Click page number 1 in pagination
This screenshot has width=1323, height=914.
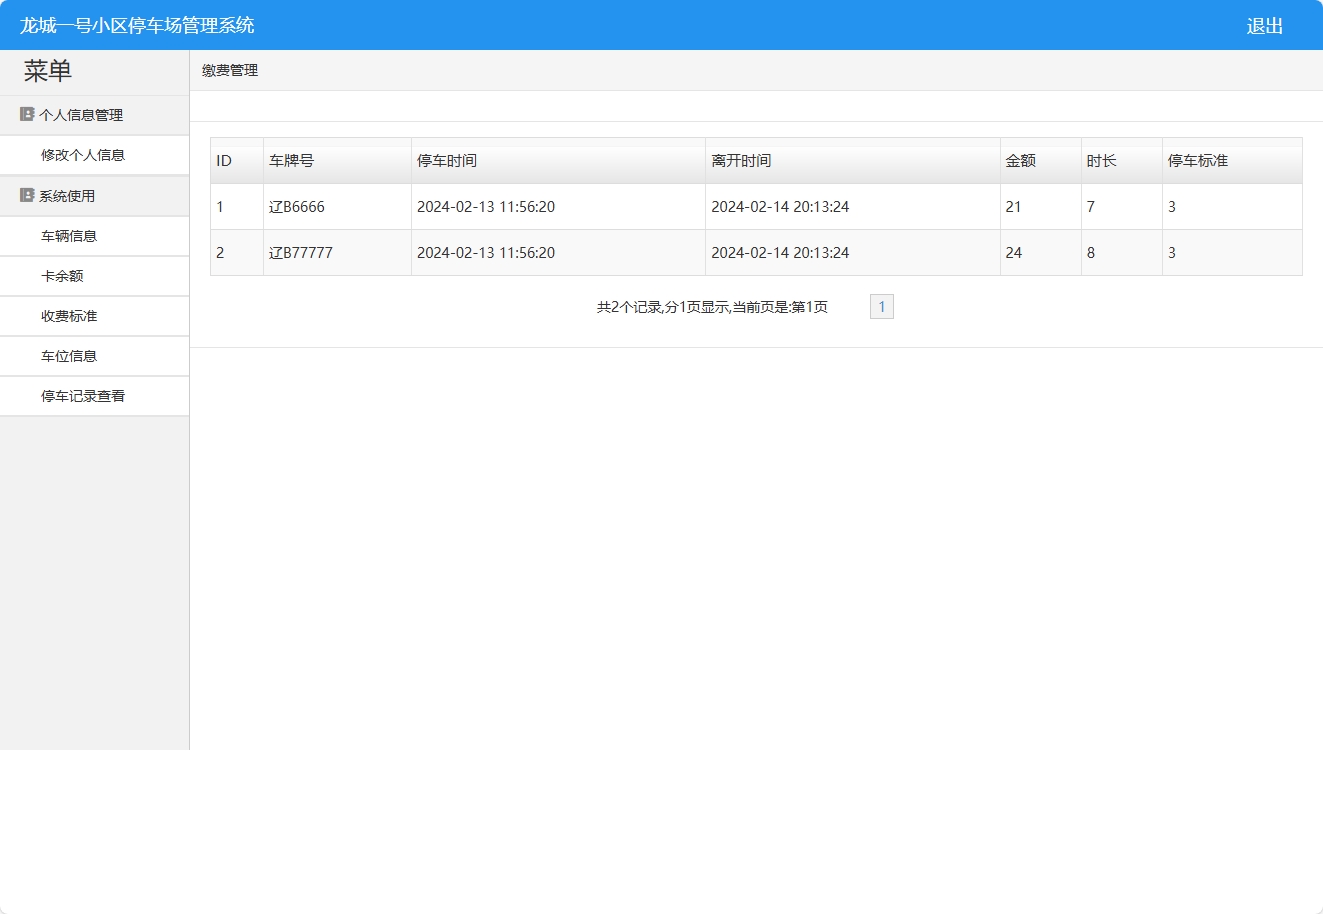(881, 307)
